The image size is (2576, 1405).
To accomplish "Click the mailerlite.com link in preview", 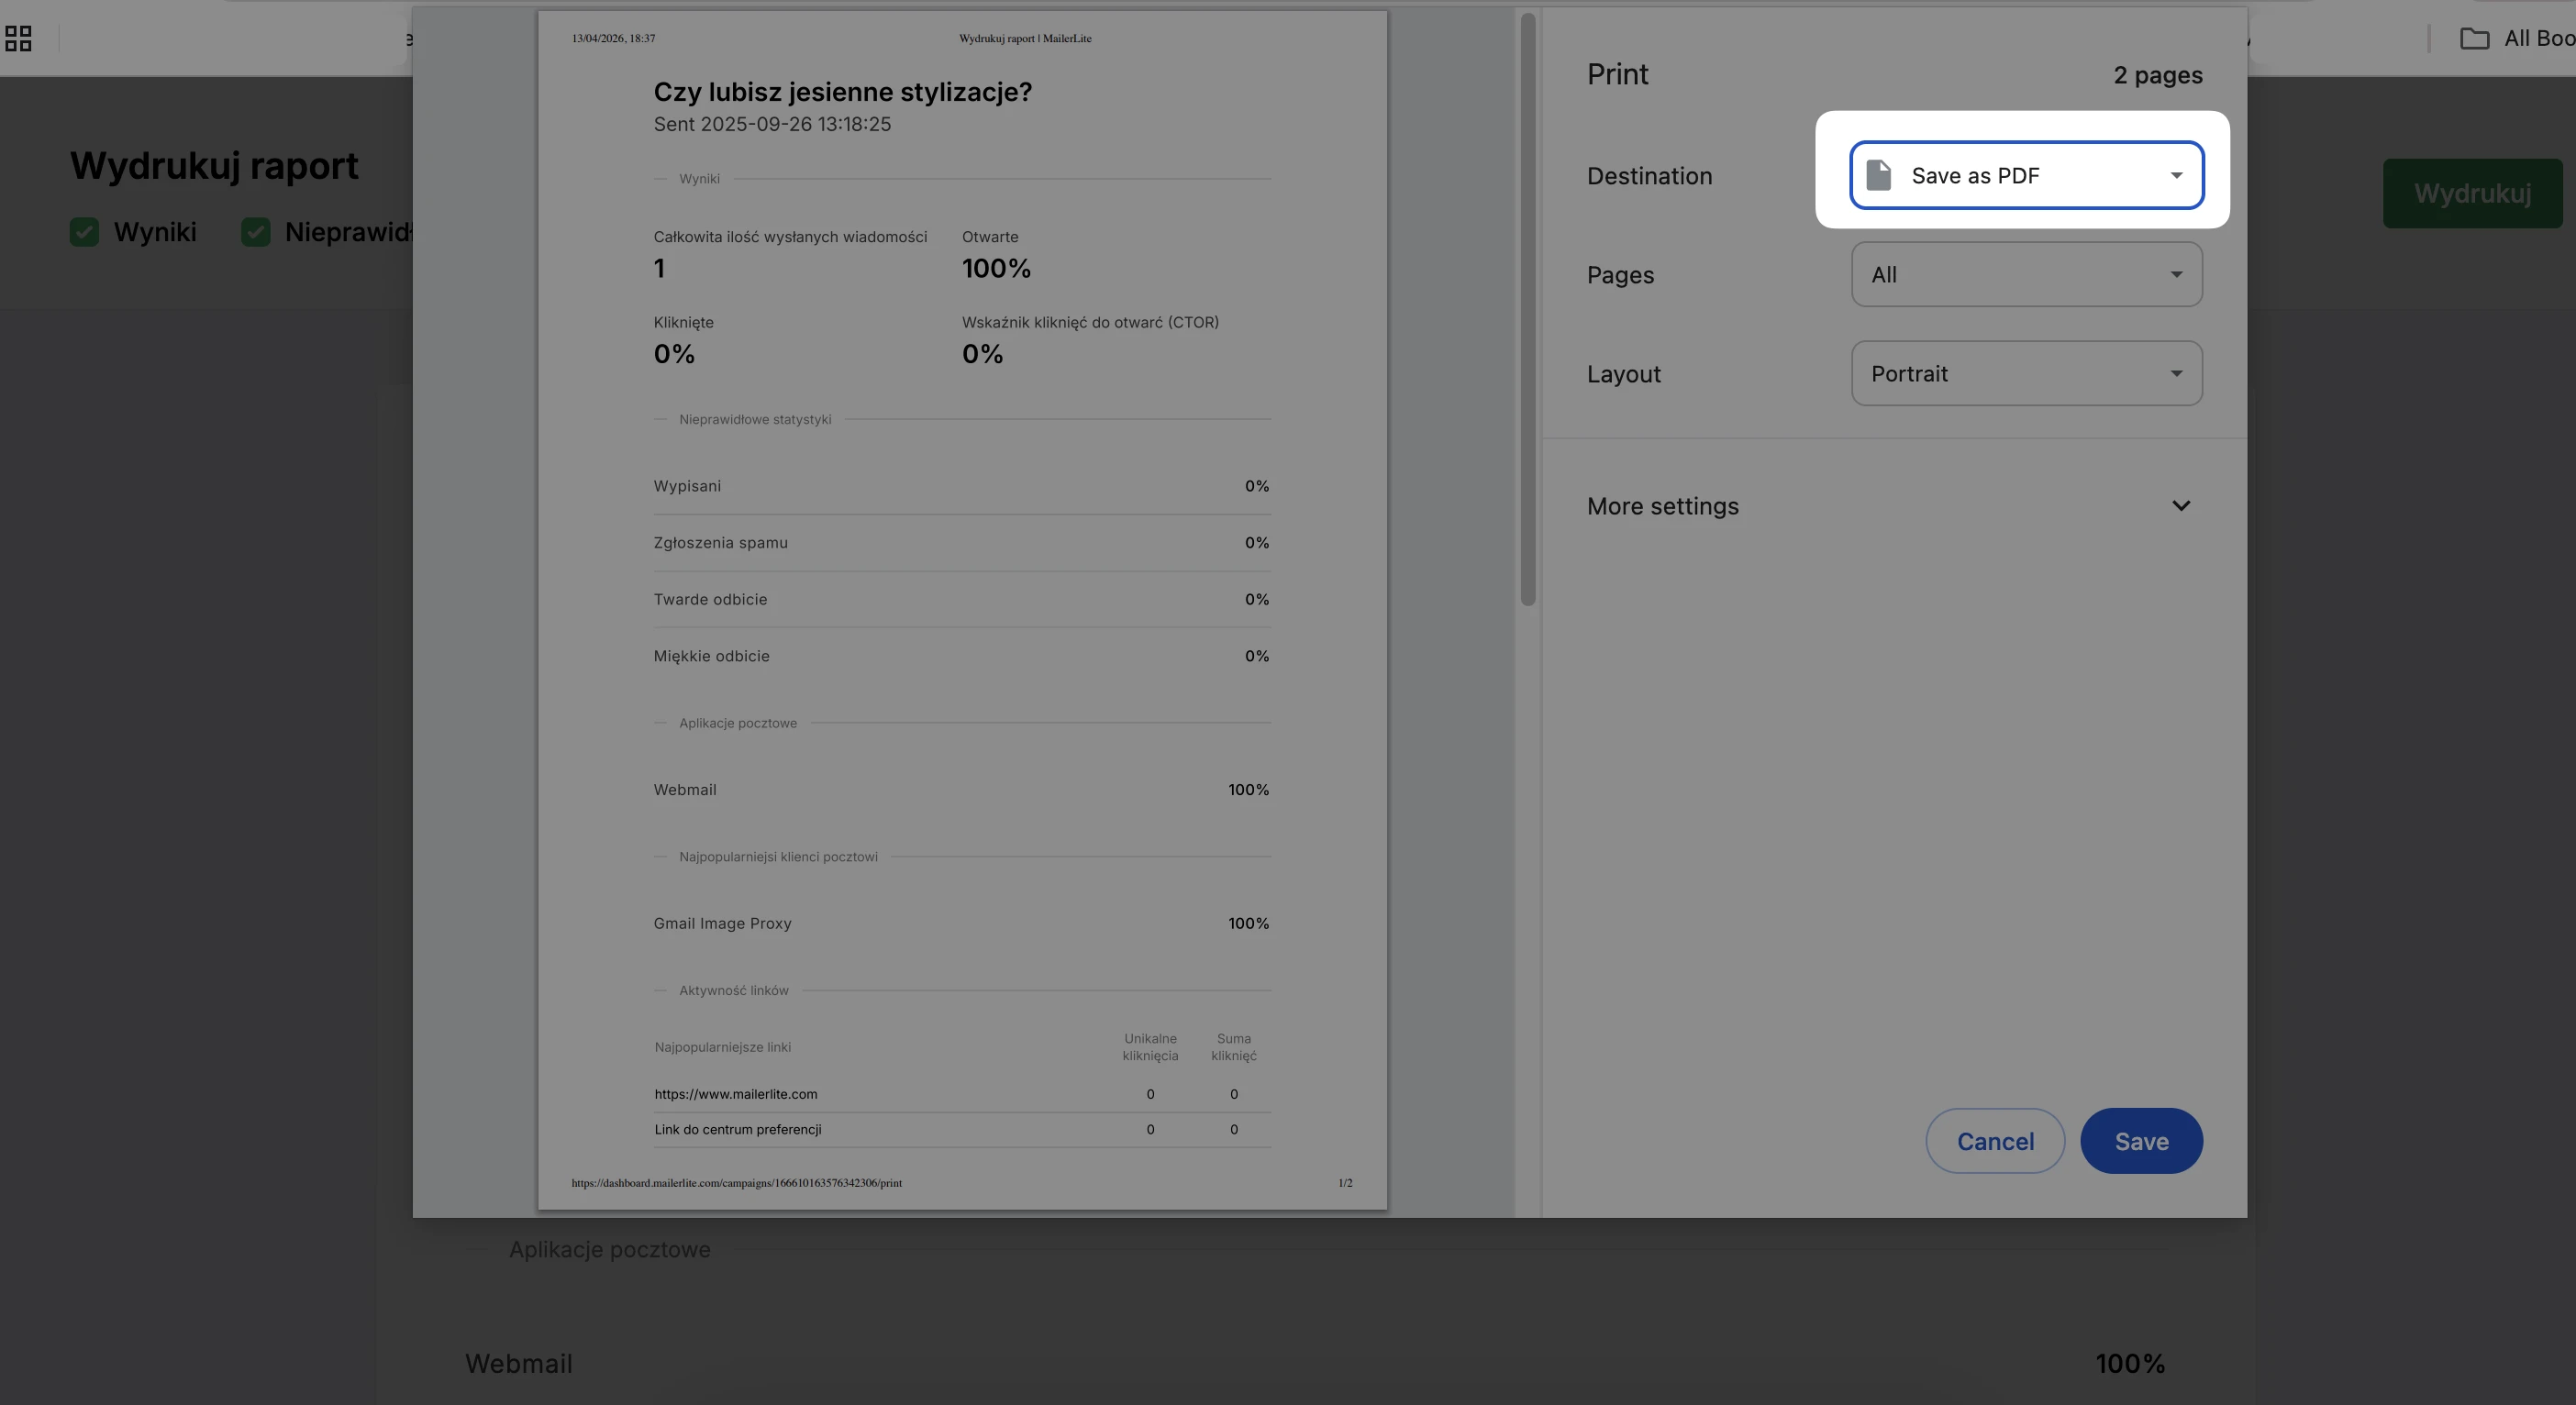I will [x=736, y=1094].
